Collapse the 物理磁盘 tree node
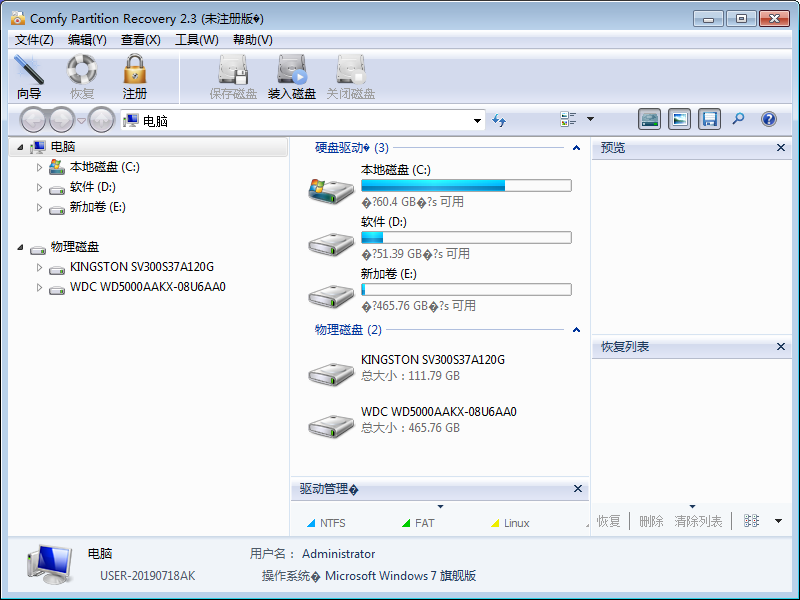The height and width of the screenshot is (600, 800). point(20,247)
